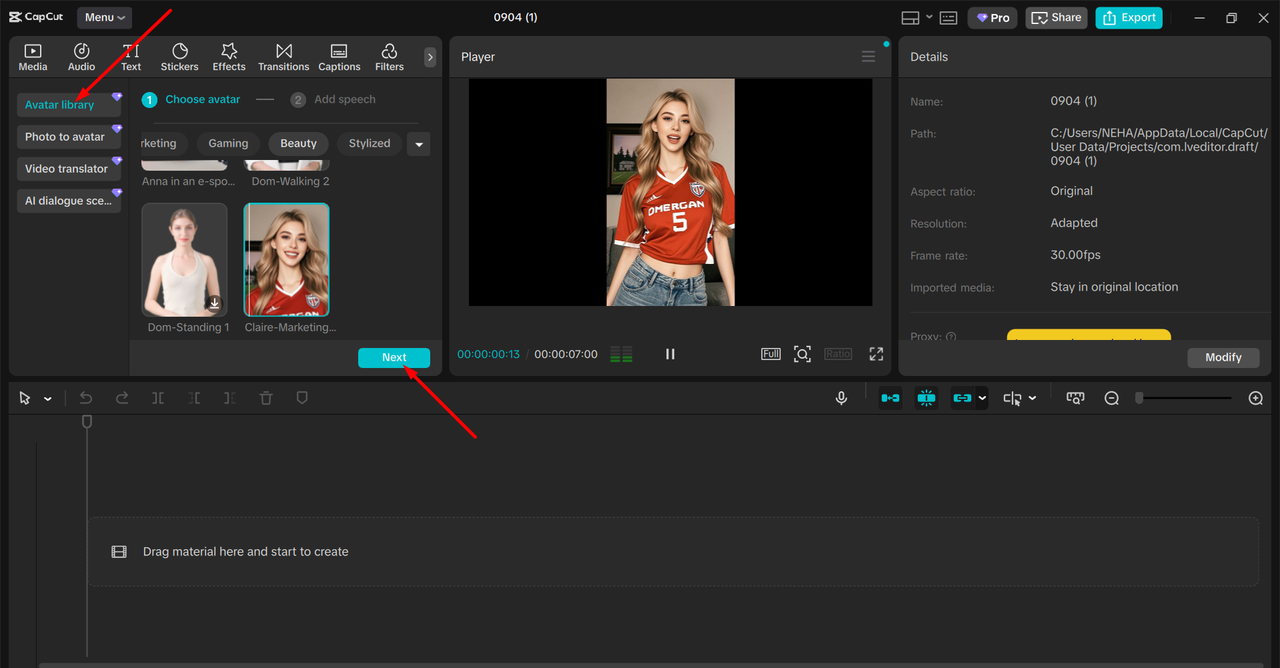
Task: Click the timeline zoom out icon
Action: pos(1111,398)
